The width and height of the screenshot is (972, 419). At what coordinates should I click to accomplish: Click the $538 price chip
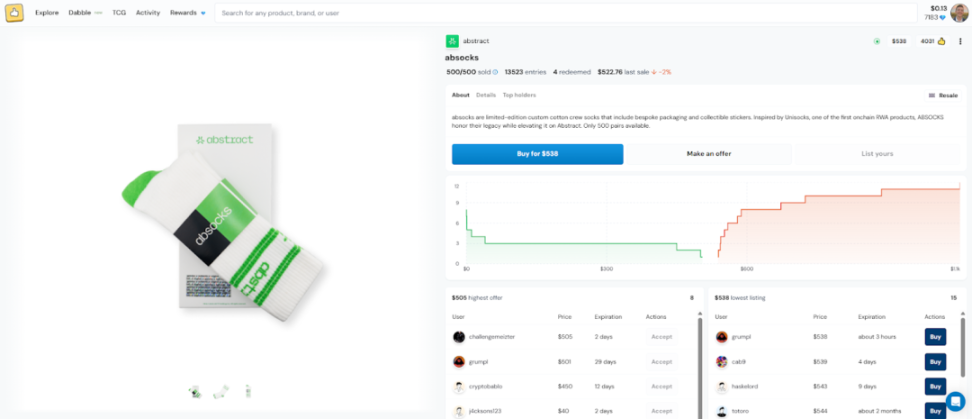click(x=899, y=42)
